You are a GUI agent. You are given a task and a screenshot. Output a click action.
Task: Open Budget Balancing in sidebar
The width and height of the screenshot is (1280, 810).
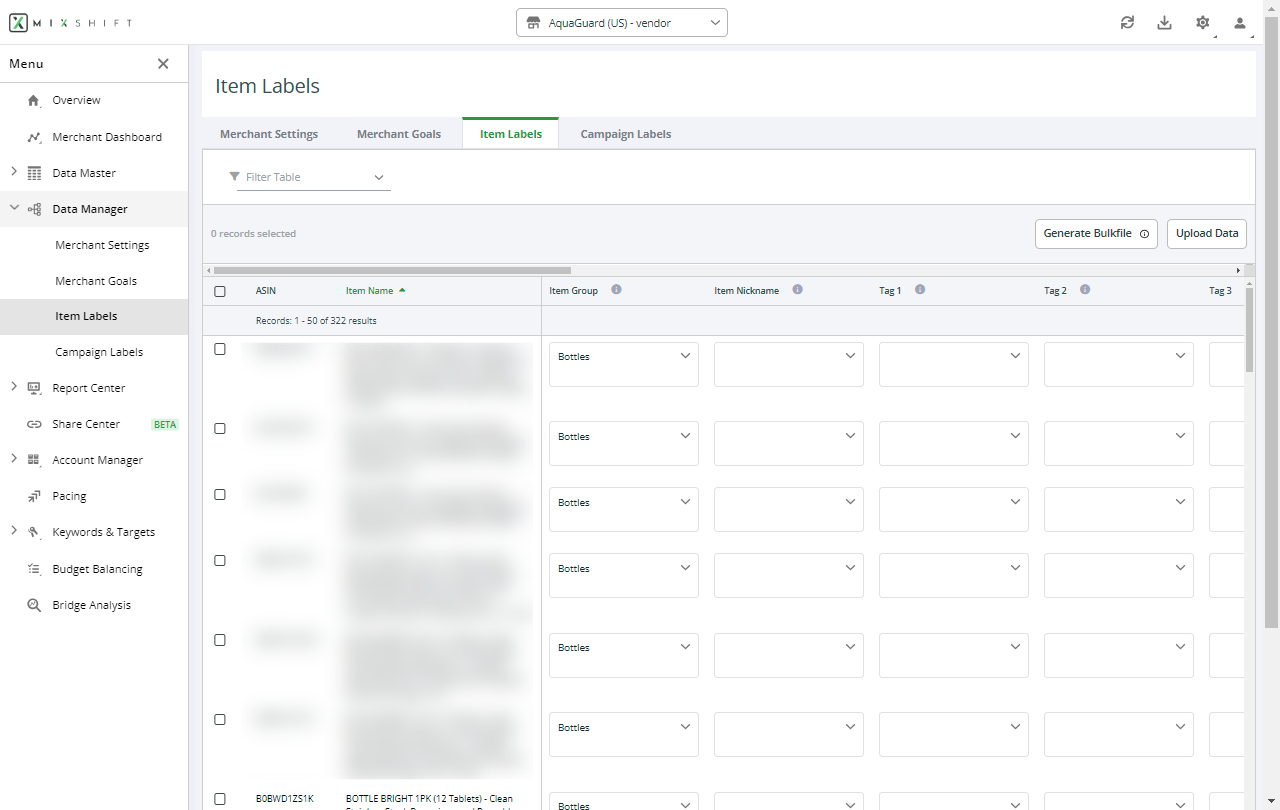pos(97,569)
